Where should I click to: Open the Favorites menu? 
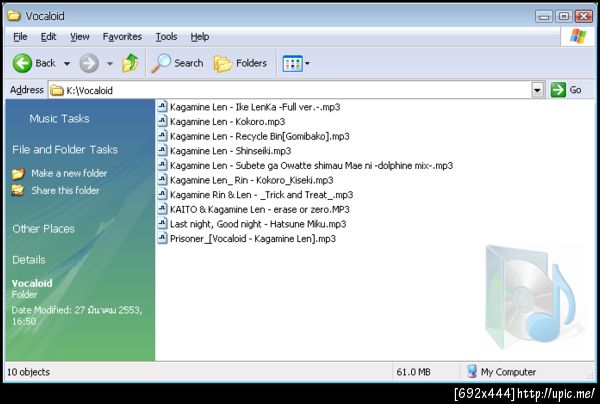[x=122, y=37]
